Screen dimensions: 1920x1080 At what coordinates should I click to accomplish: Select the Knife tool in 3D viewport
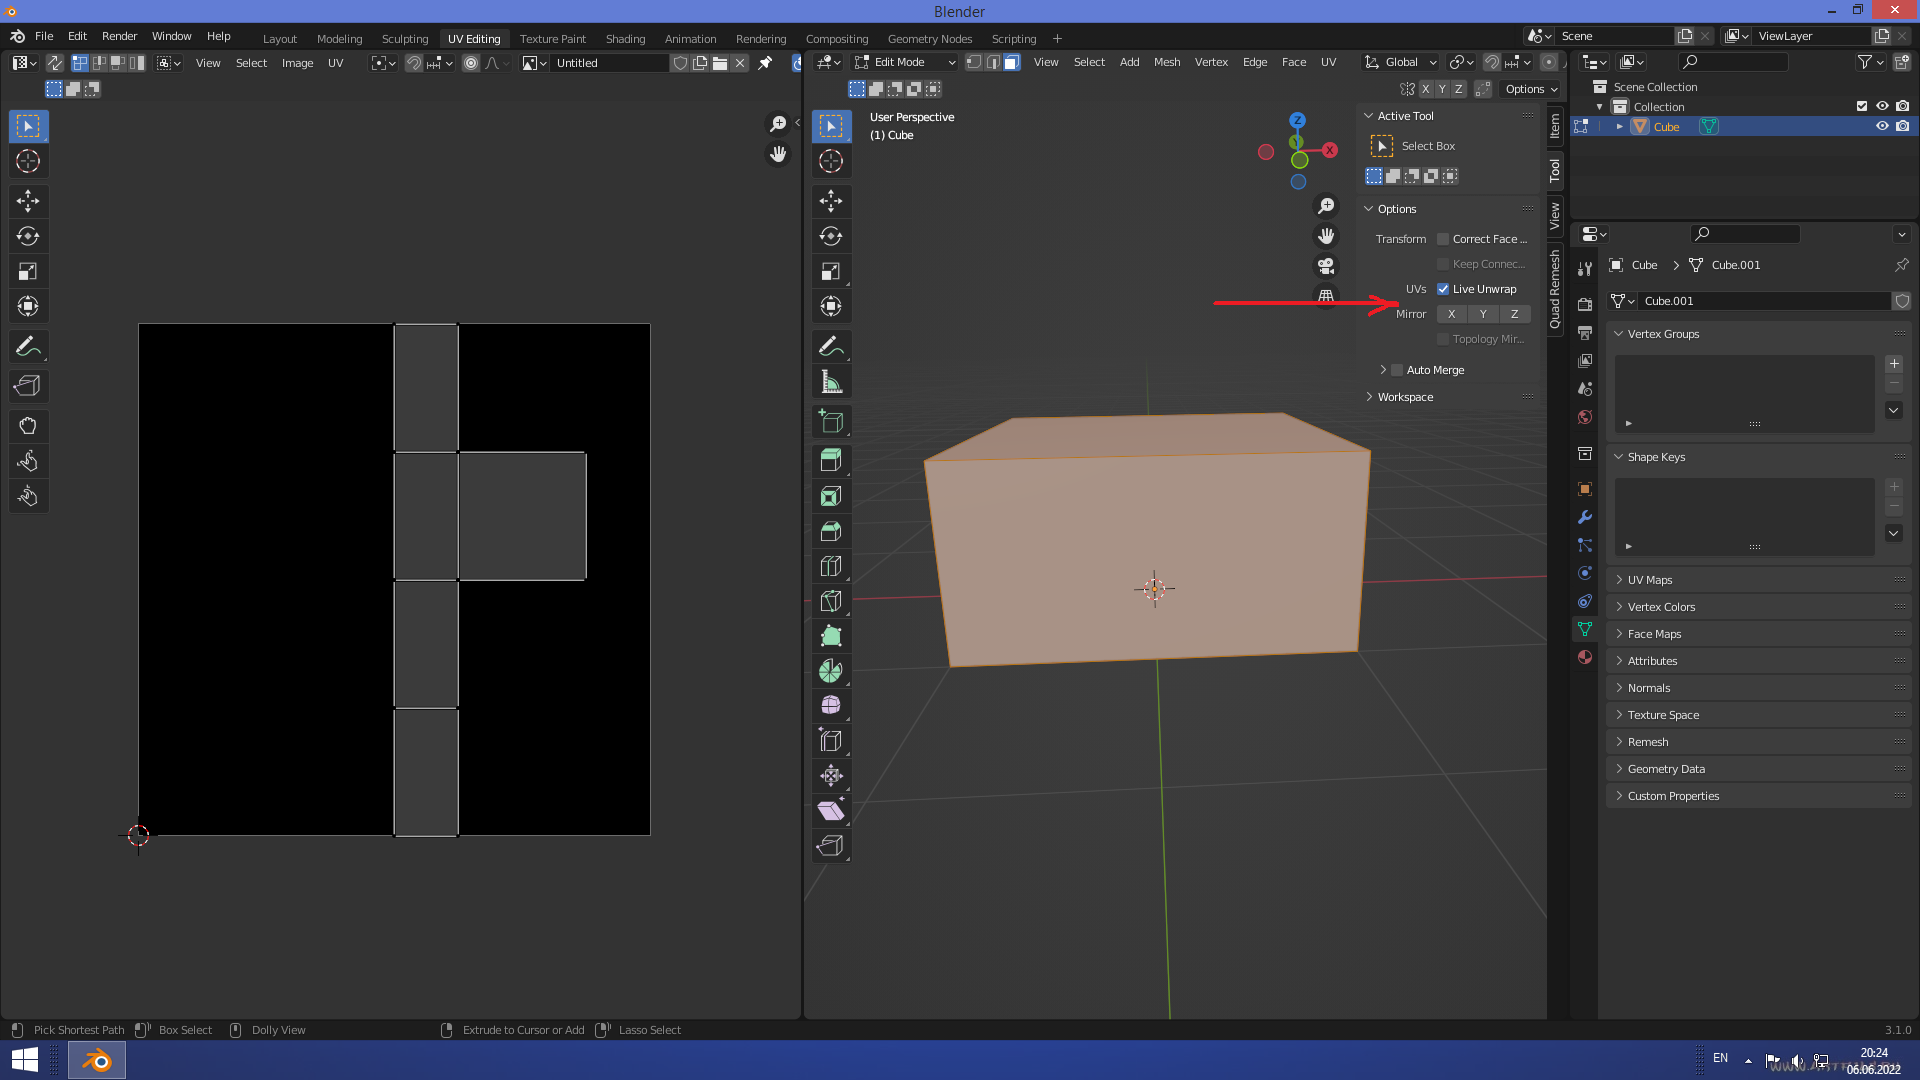[x=831, y=601]
